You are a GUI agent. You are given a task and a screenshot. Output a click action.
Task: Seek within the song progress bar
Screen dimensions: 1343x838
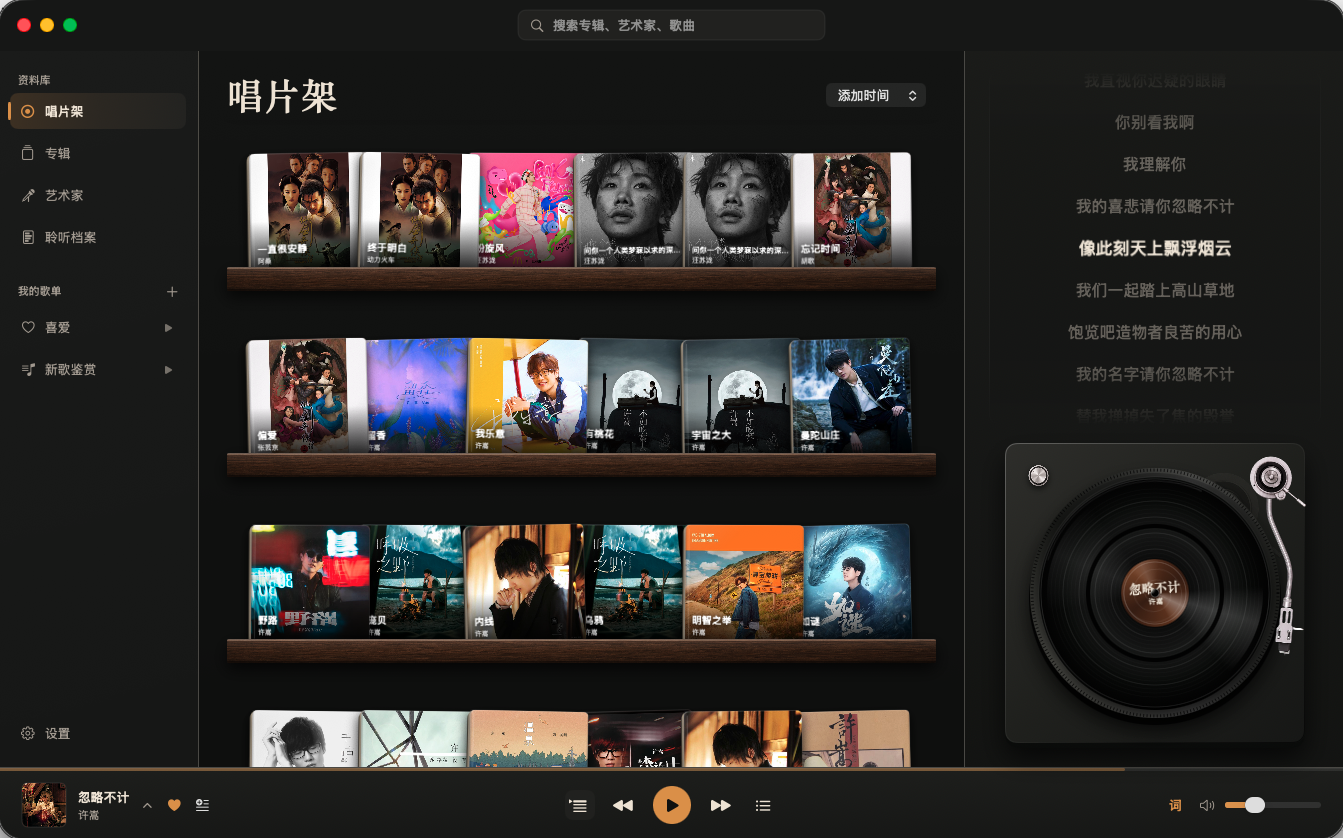click(x=671, y=769)
